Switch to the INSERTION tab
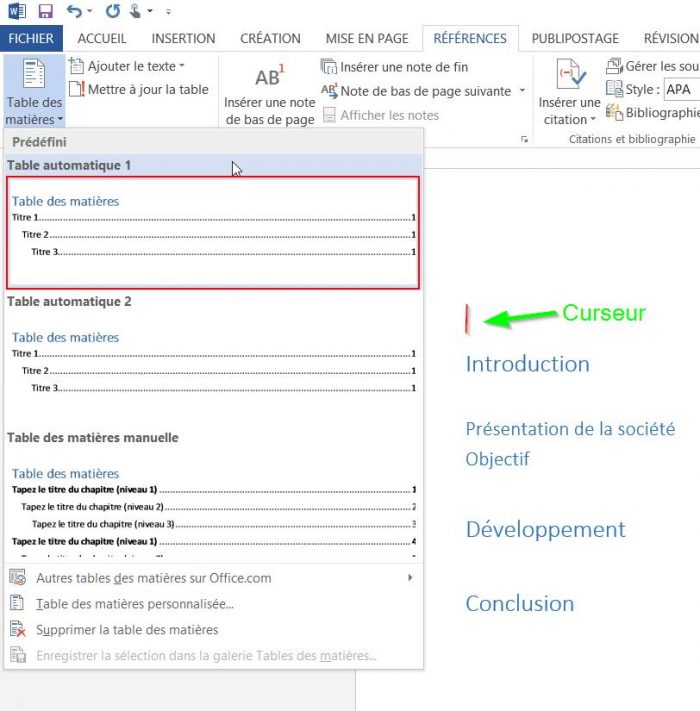 coord(183,39)
